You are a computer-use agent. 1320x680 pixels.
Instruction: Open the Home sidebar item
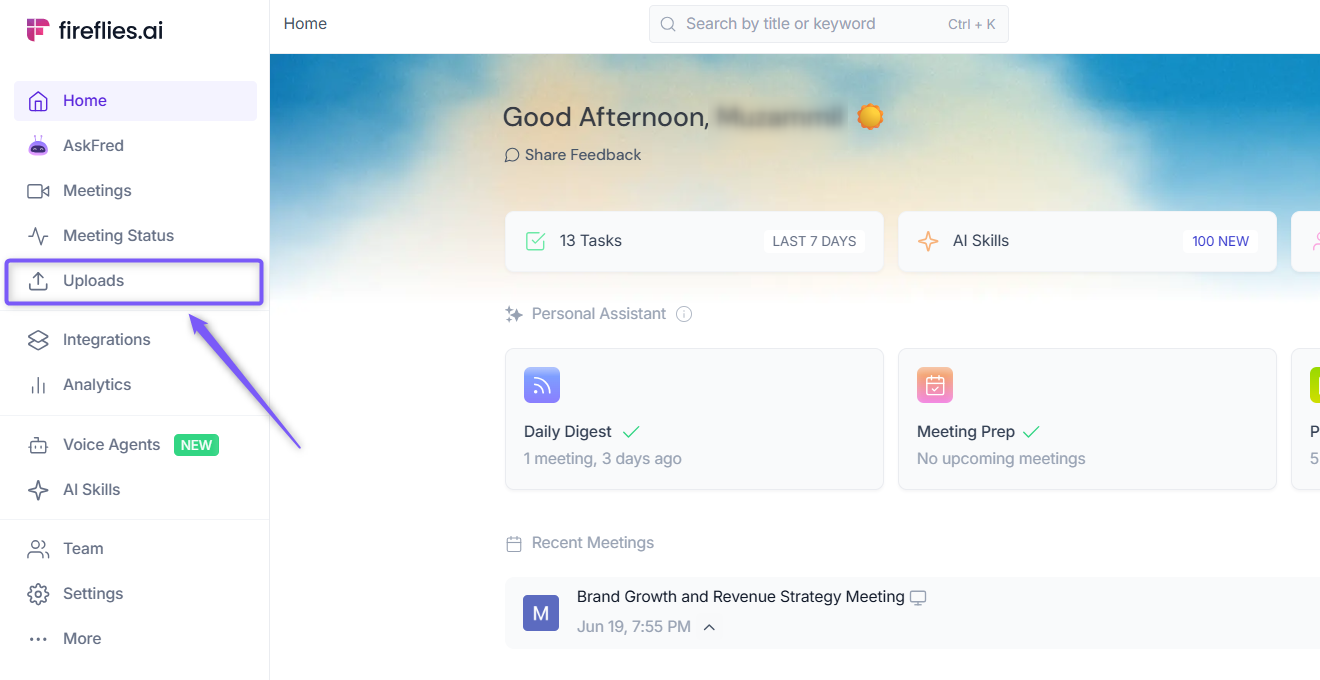click(x=135, y=101)
